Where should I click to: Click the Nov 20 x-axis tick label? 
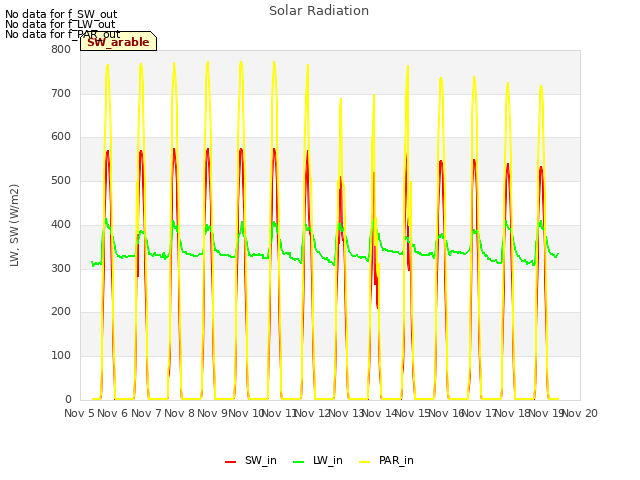580,413
